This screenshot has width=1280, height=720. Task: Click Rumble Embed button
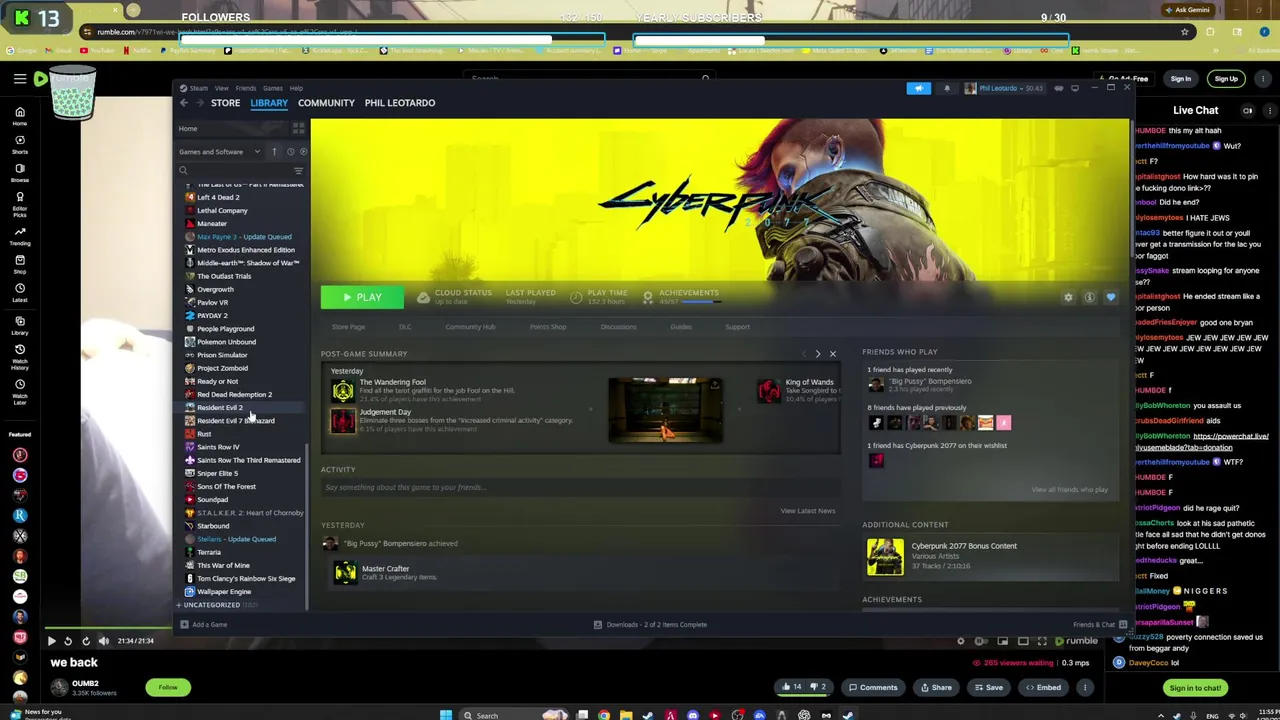pyautogui.click(x=1042, y=687)
